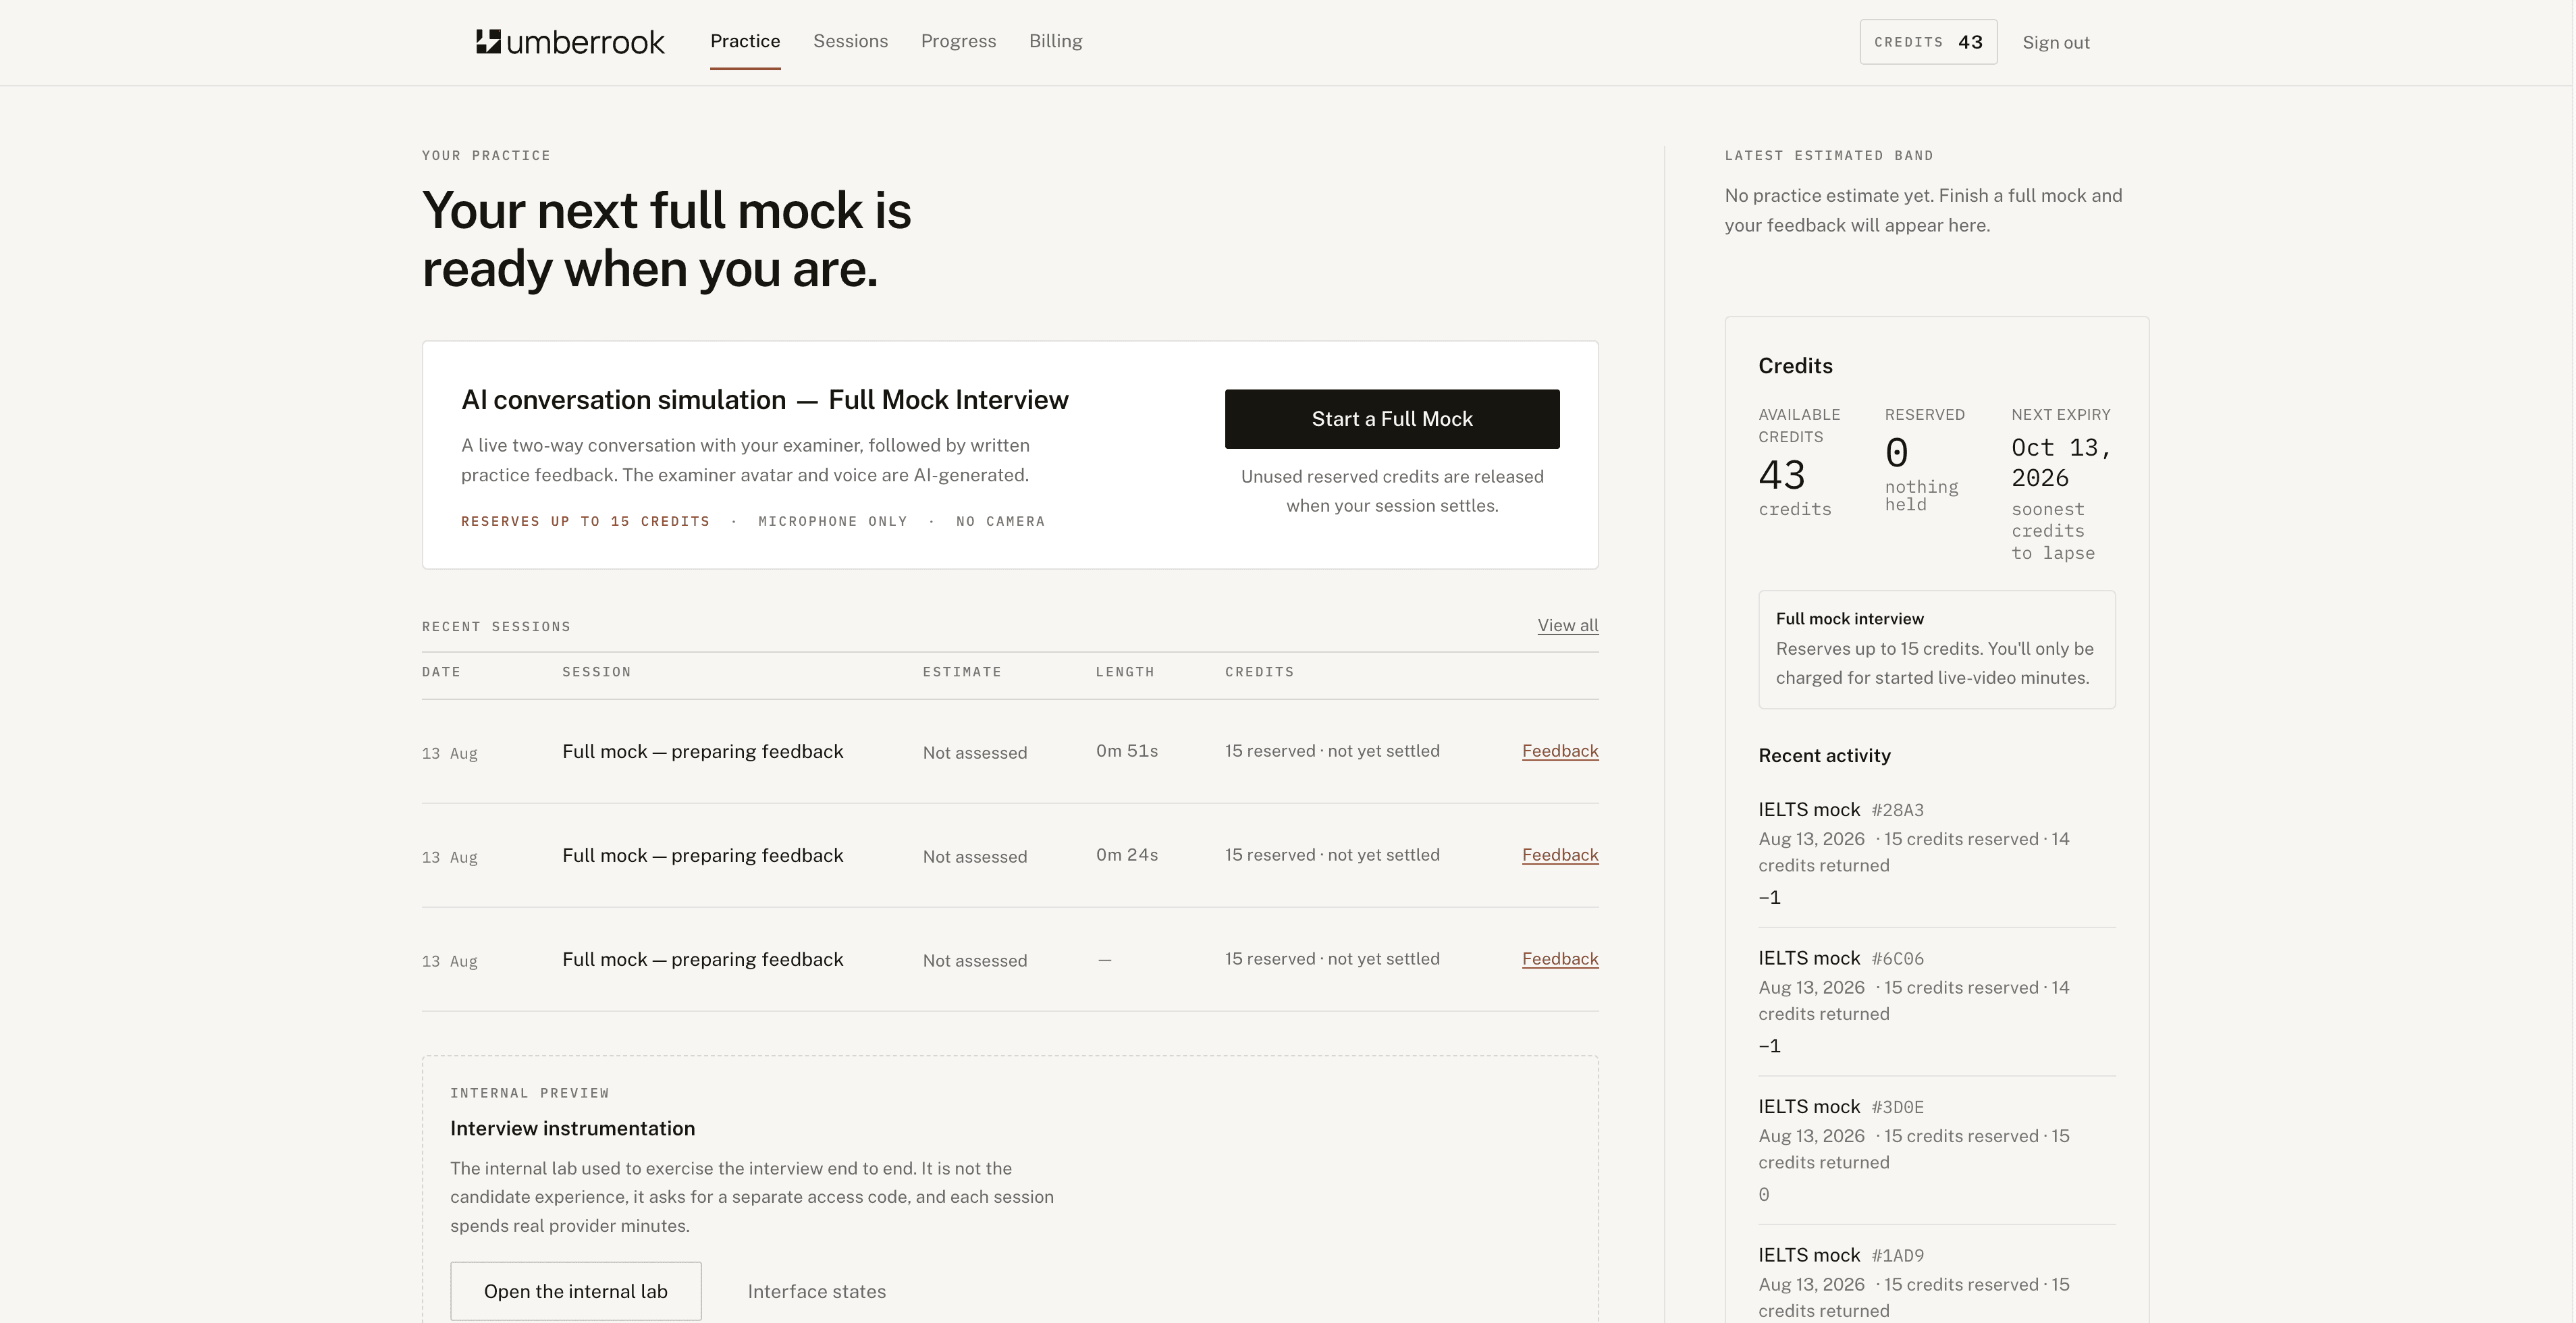Select the umberrook wordmark text
The image size is (2576, 1323).
(585, 42)
